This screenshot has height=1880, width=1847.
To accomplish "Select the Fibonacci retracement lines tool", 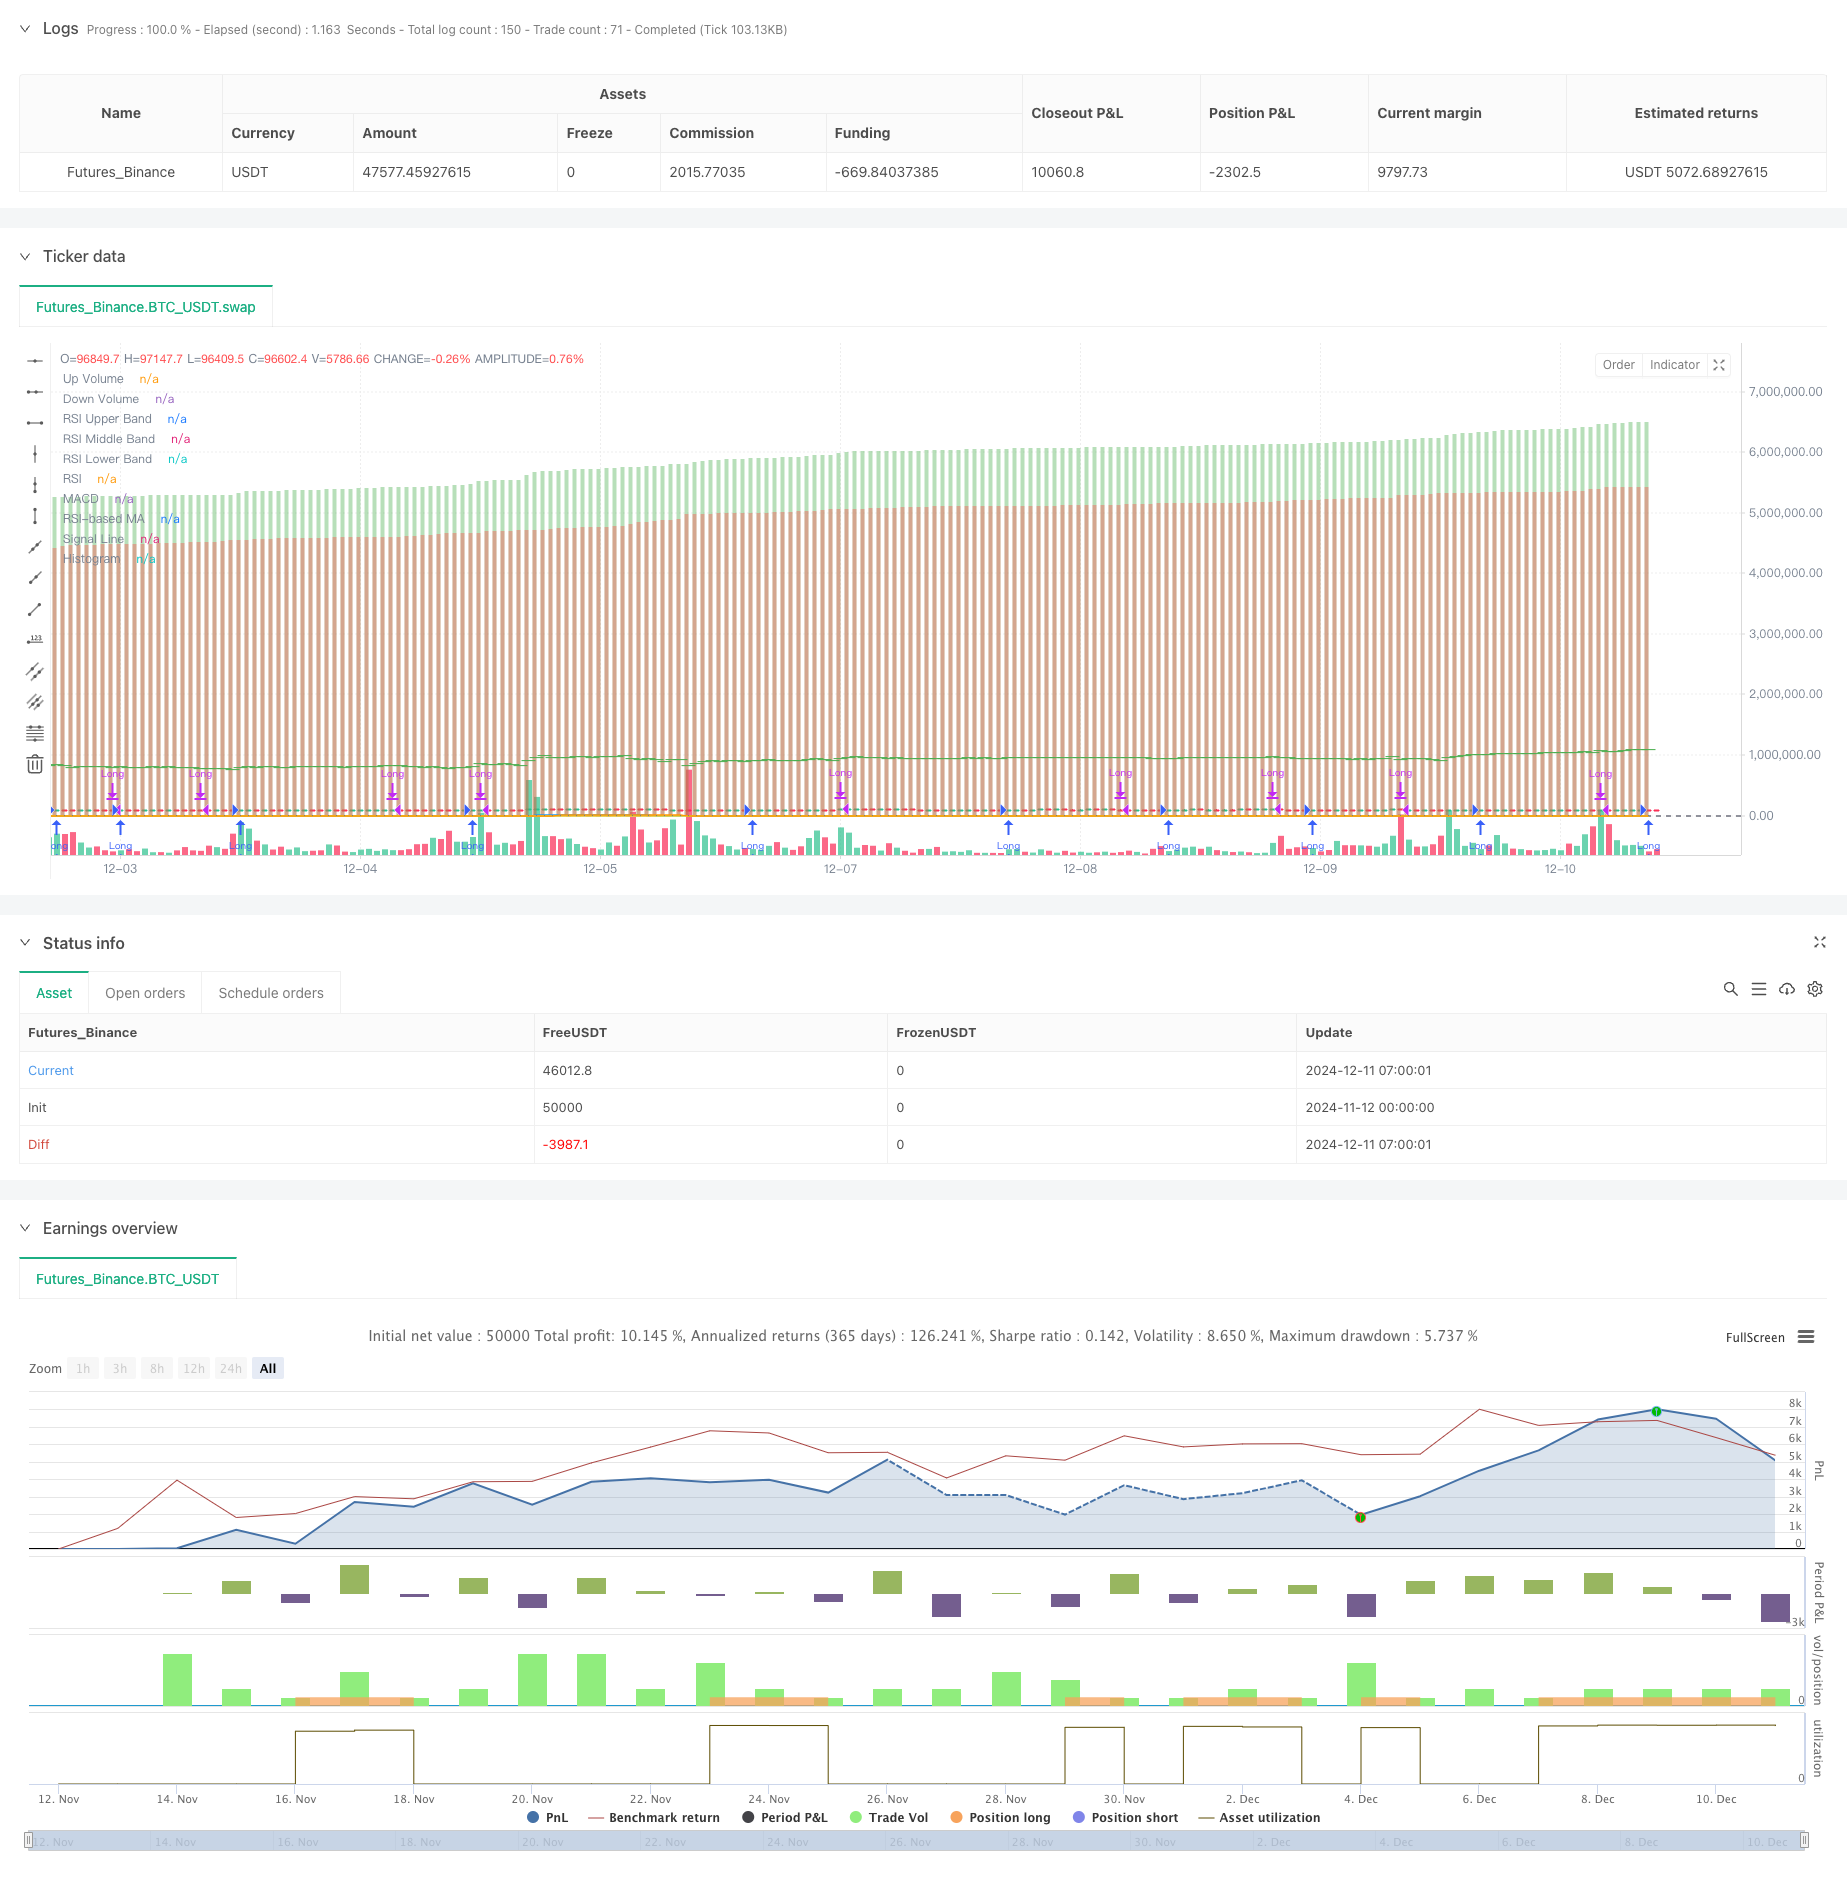I will pos(35,733).
